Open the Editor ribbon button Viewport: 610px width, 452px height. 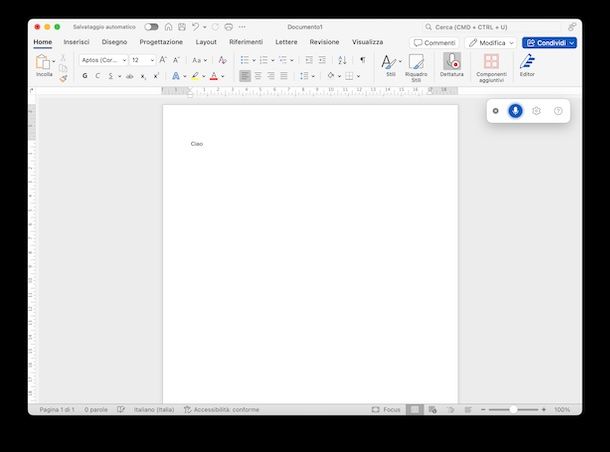click(x=527, y=65)
